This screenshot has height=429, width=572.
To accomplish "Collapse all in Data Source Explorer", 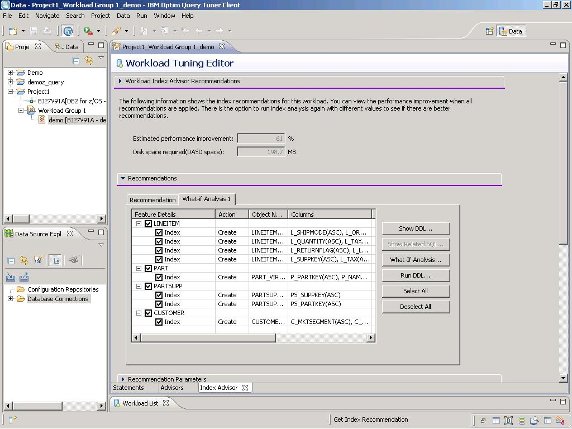I will (11, 260).
